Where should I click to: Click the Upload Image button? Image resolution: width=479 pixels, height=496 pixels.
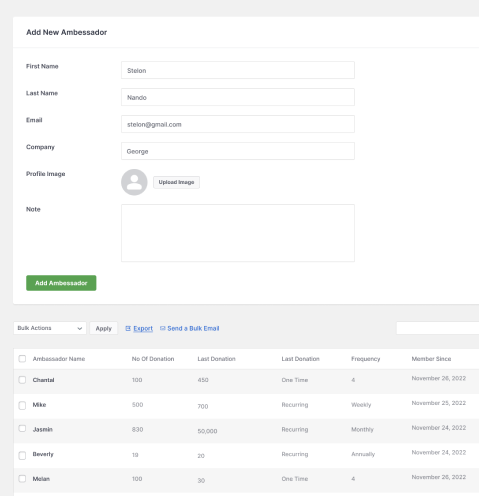click(x=176, y=182)
